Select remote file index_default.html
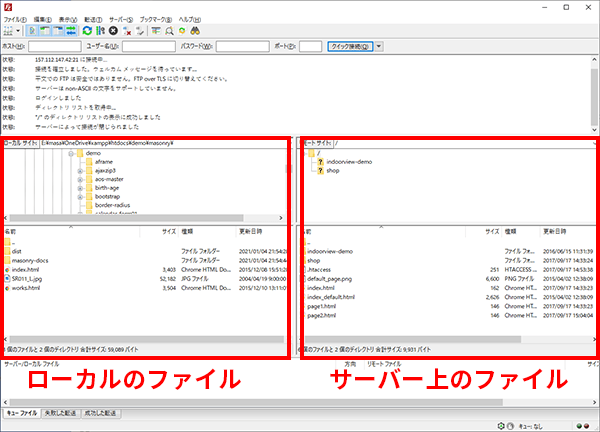600x432 pixels. (x=331, y=297)
